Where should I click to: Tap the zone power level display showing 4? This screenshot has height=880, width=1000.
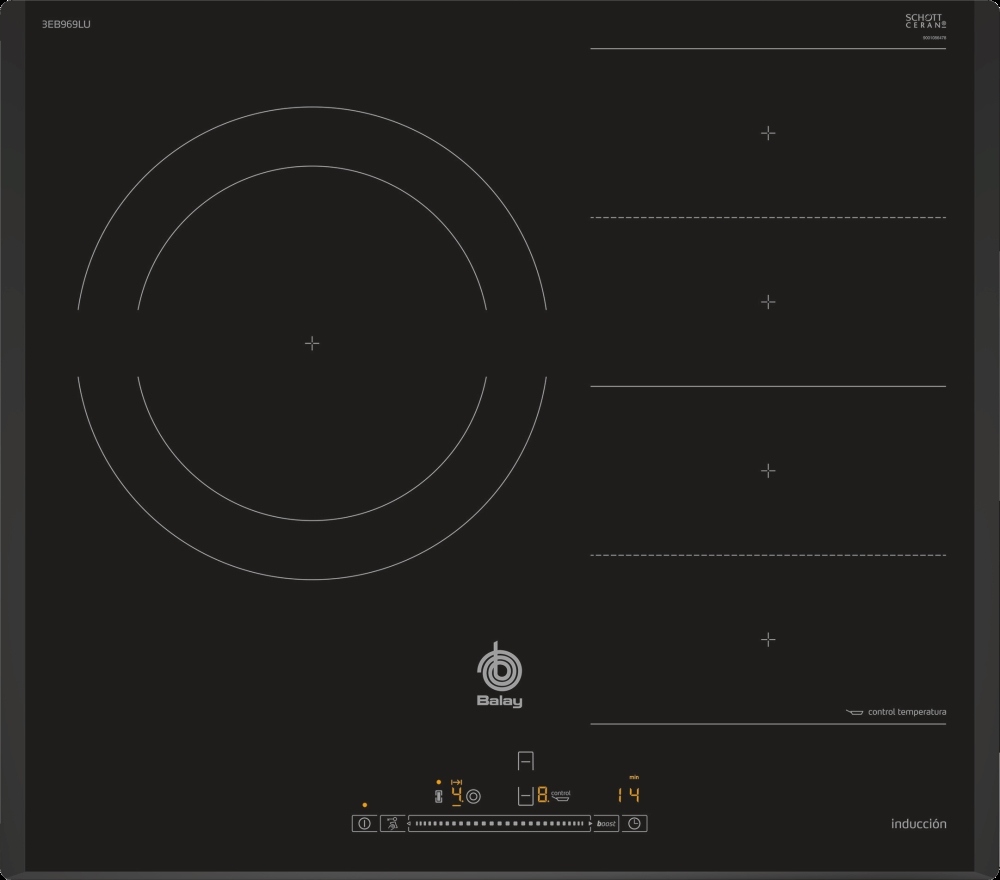coord(457,796)
